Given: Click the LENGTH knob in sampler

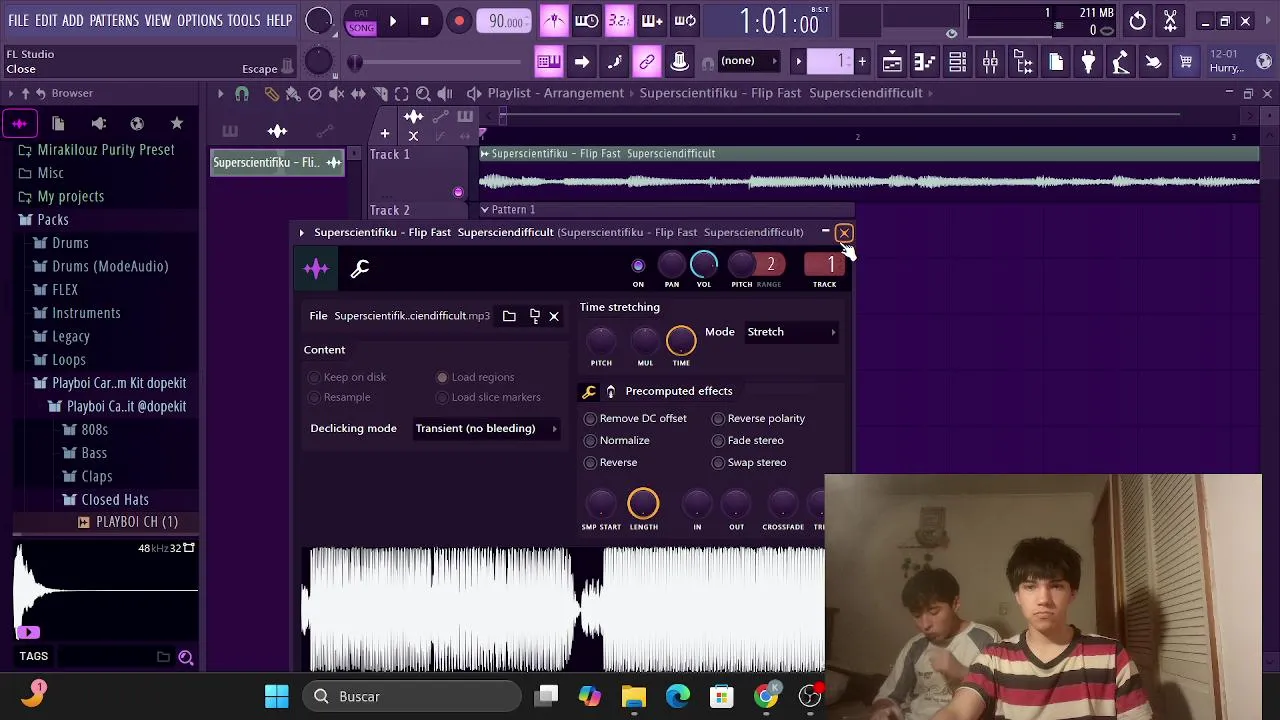Looking at the screenshot, I should pos(643,504).
